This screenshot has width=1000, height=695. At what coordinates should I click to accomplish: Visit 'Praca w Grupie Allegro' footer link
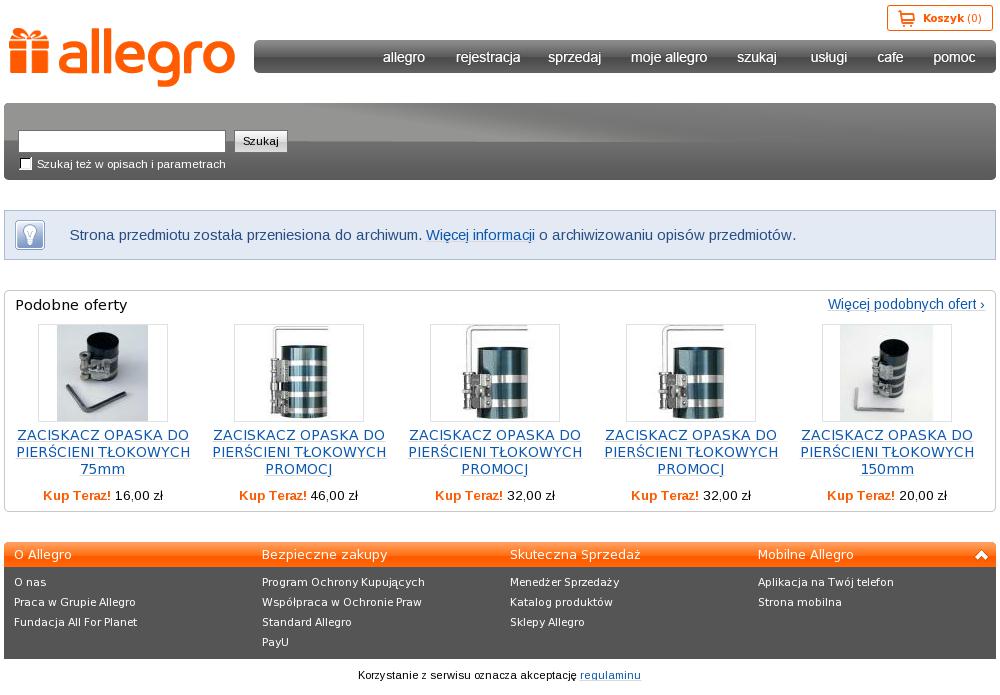[75, 602]
